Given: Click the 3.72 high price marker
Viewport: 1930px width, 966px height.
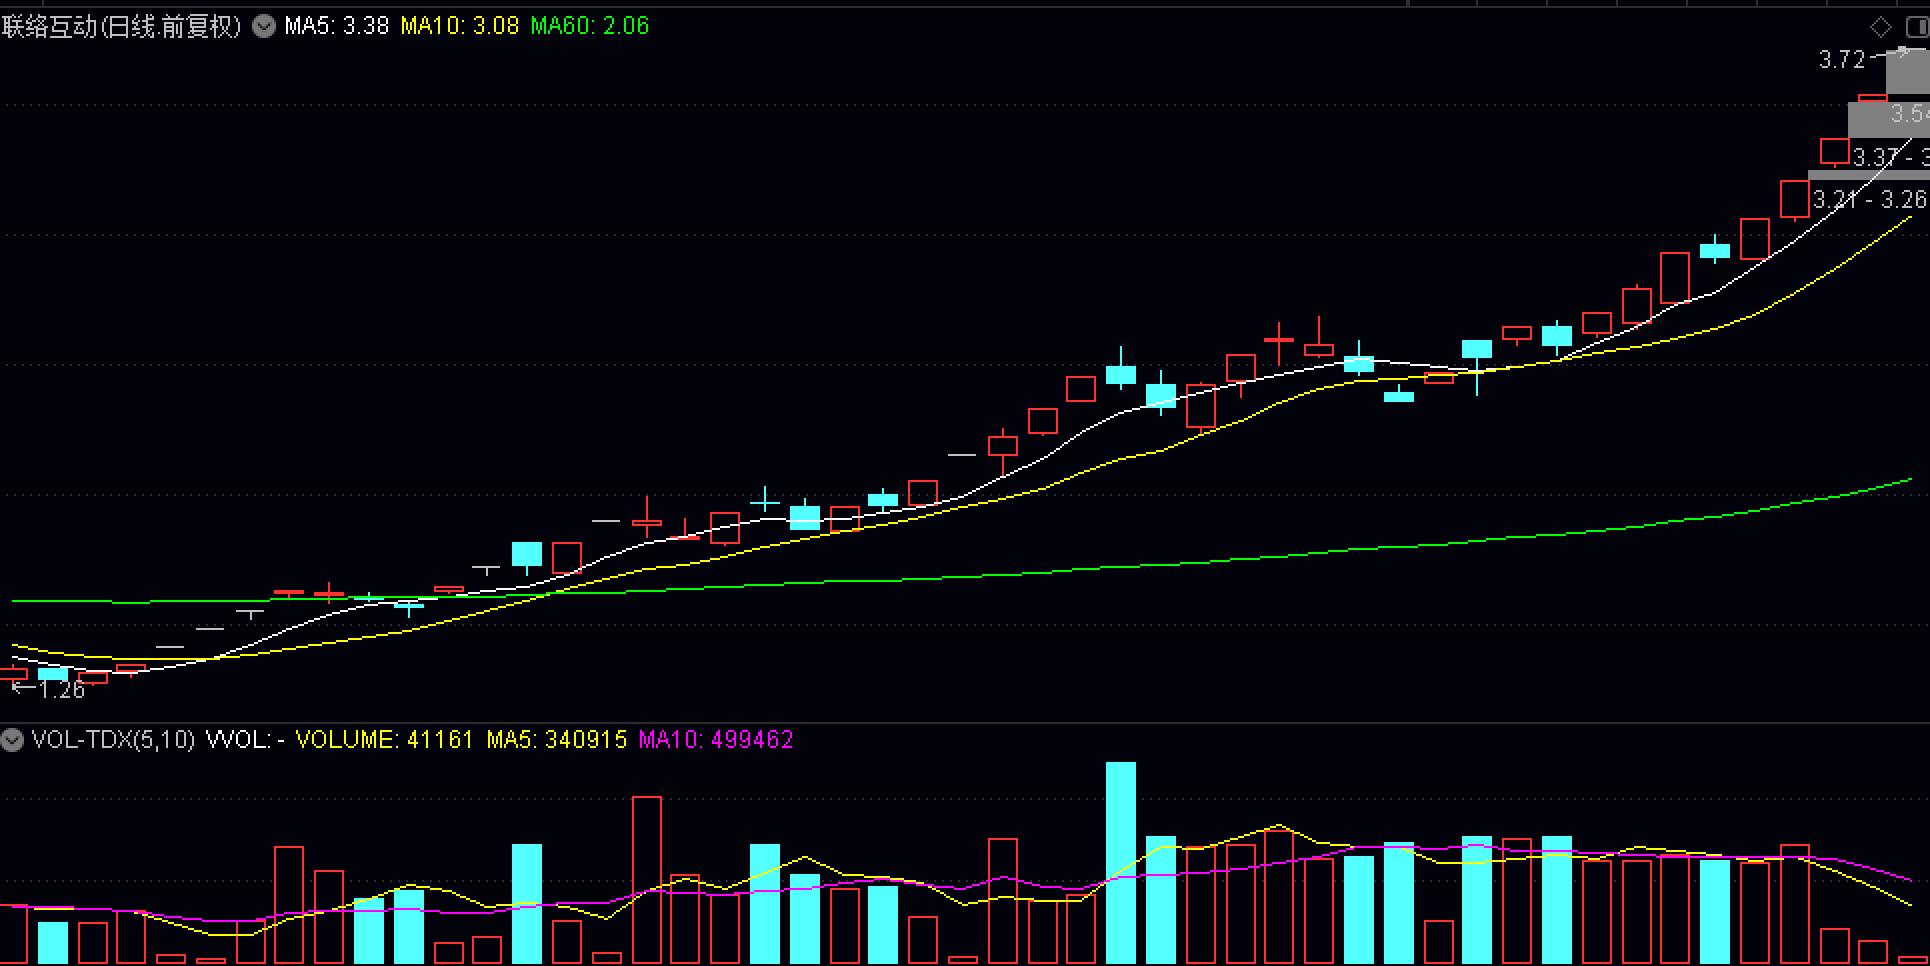Looking at the screenshot, I should tap(1842, 60).
